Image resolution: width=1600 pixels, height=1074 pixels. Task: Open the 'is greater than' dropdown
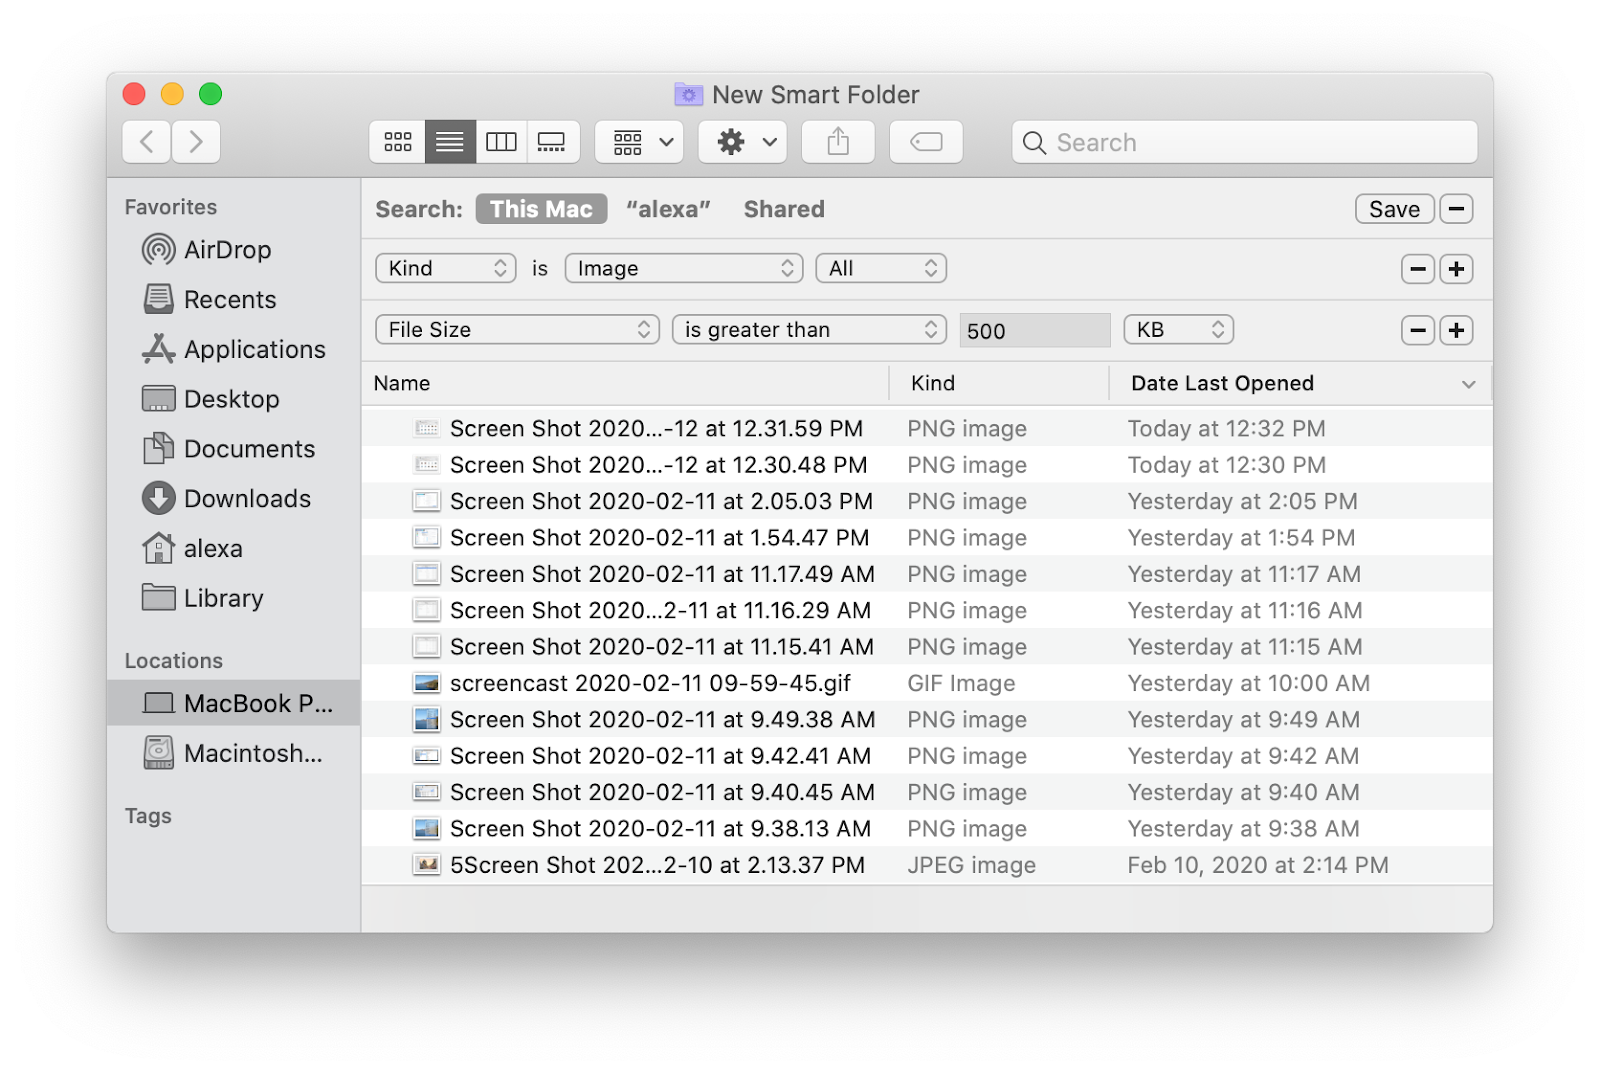pyautogui.click(x=809, y=329)
